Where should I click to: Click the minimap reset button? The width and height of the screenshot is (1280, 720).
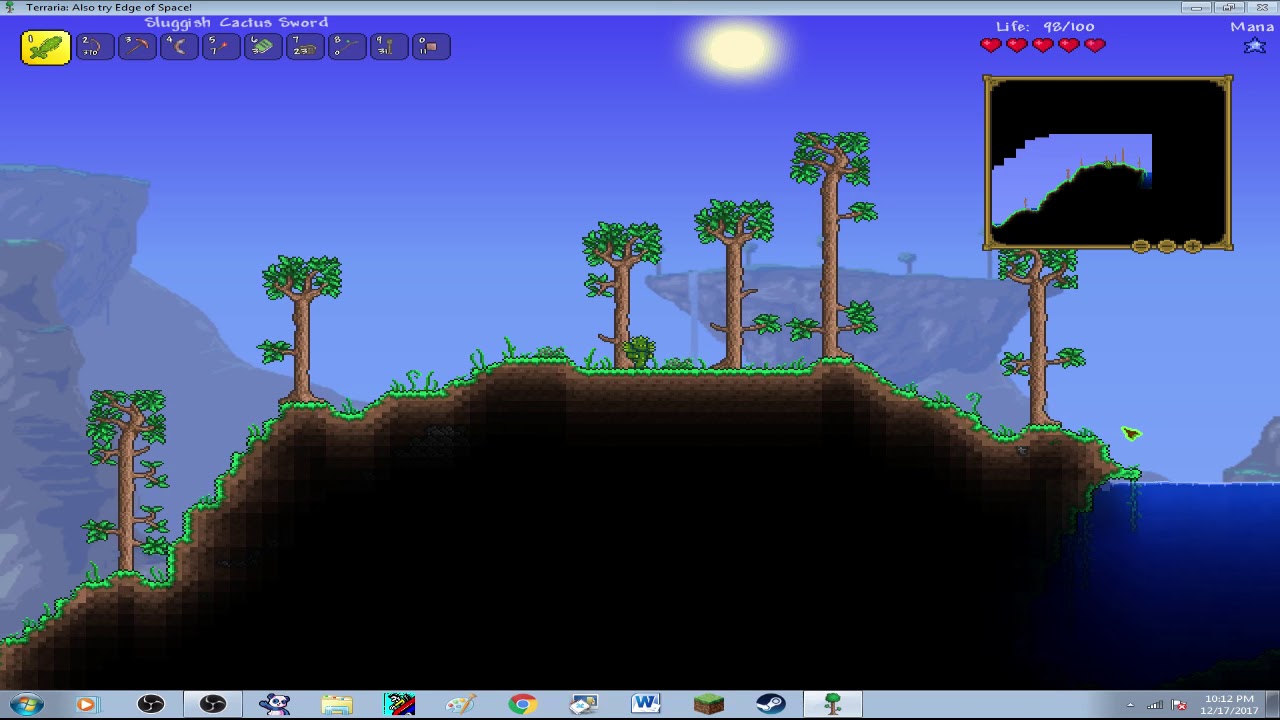[1141, 246]
